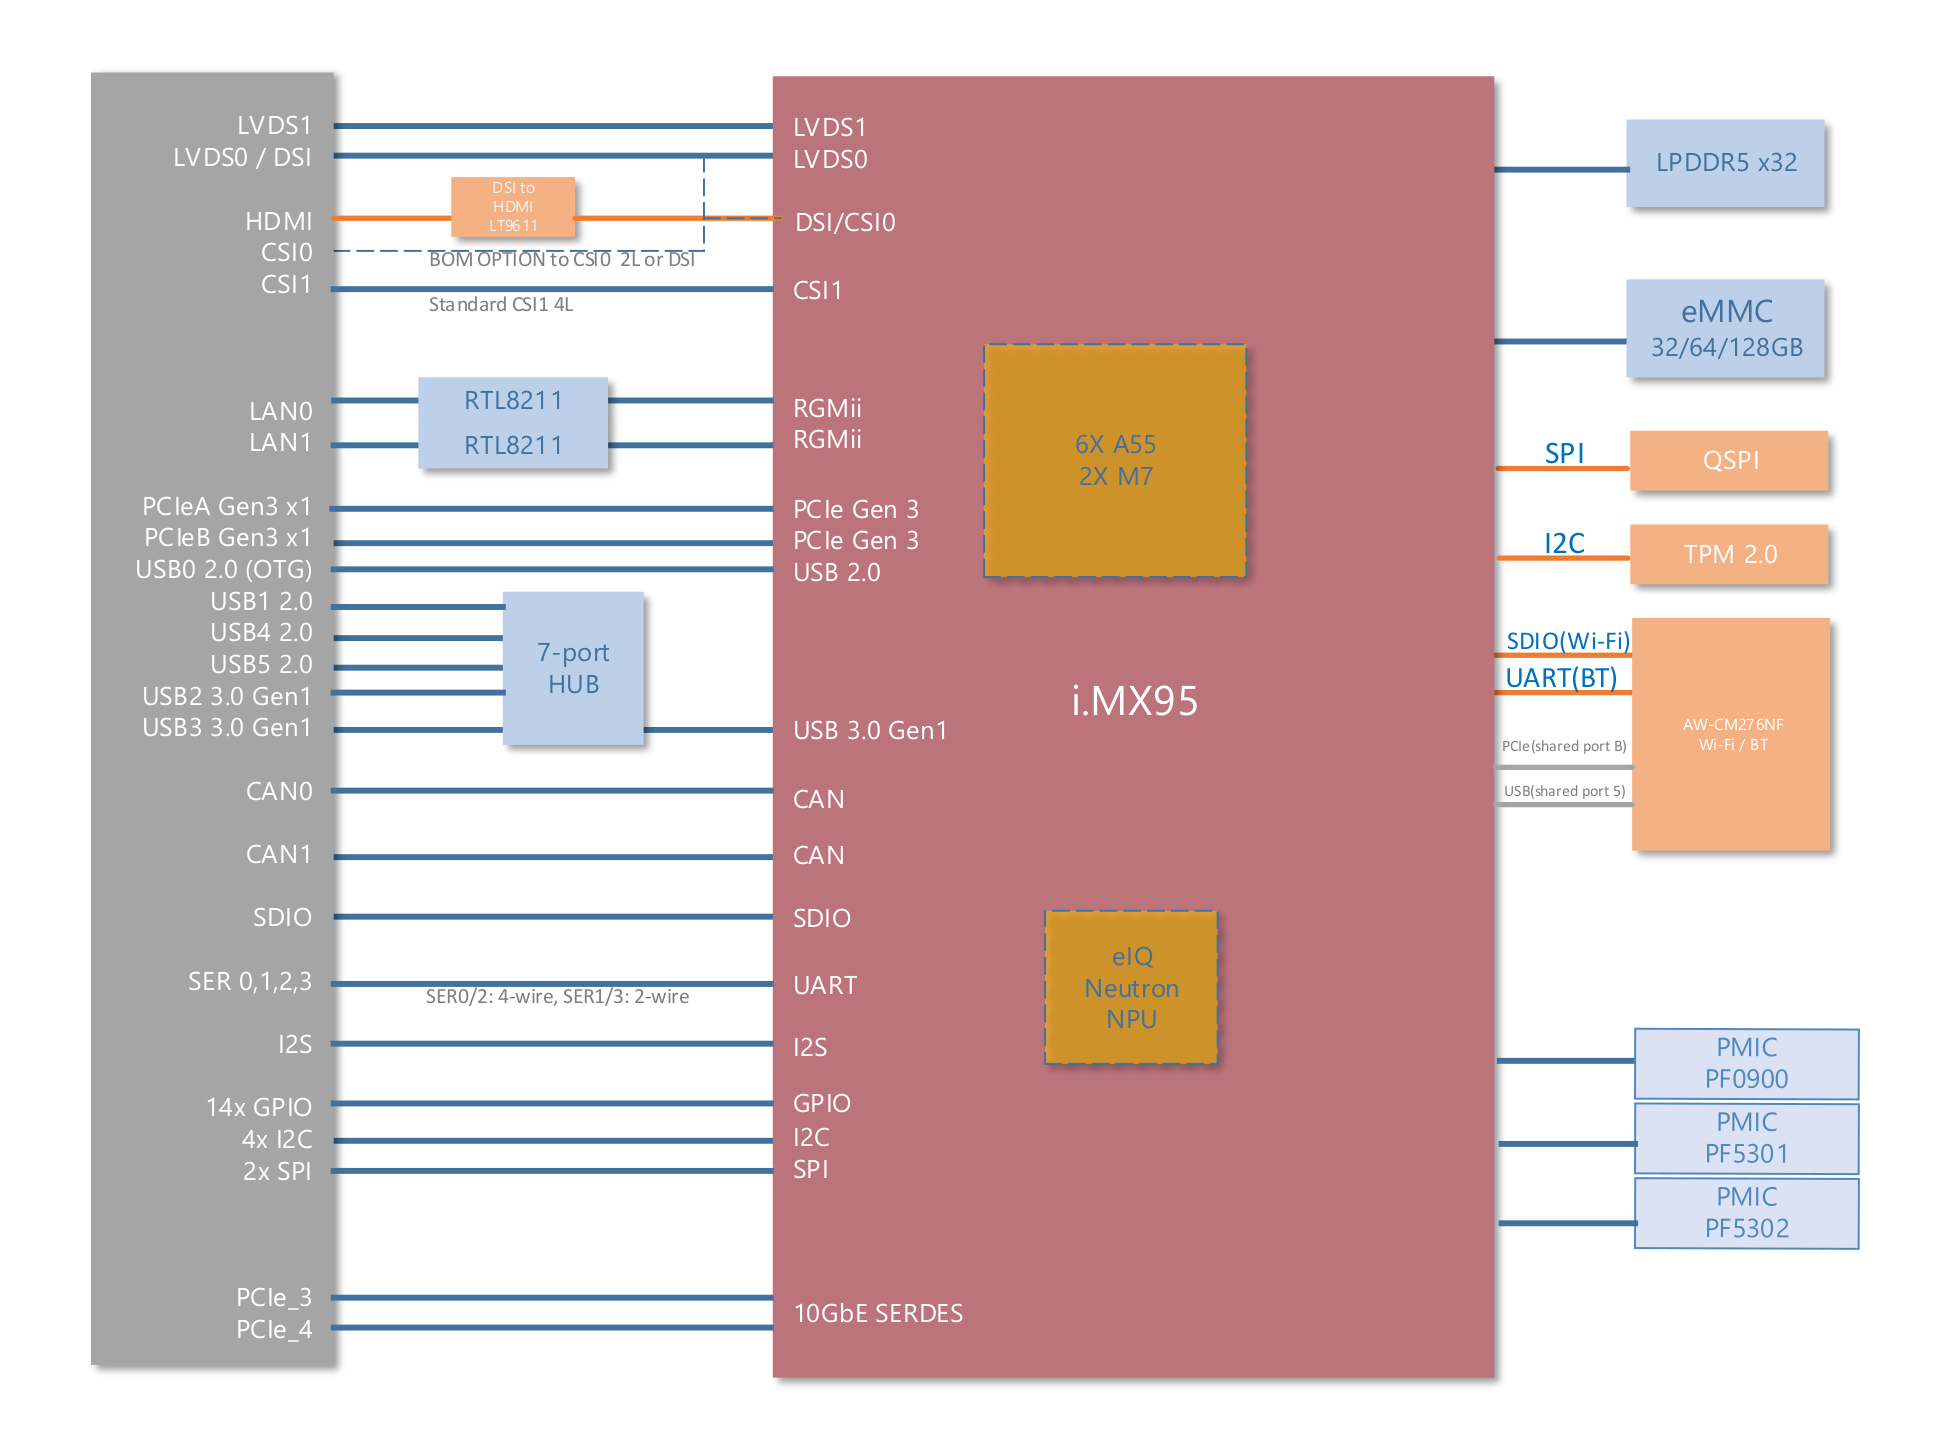1944x1436 pixels.
Task: Click the RTL8211 block connected to LAN0
Action: (x=513, y=400)
